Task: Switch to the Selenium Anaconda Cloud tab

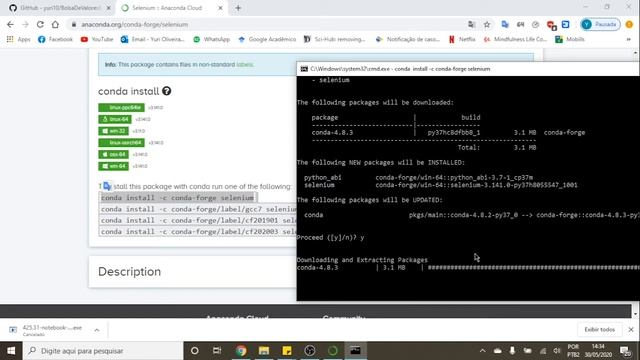Action: (167, 8)
